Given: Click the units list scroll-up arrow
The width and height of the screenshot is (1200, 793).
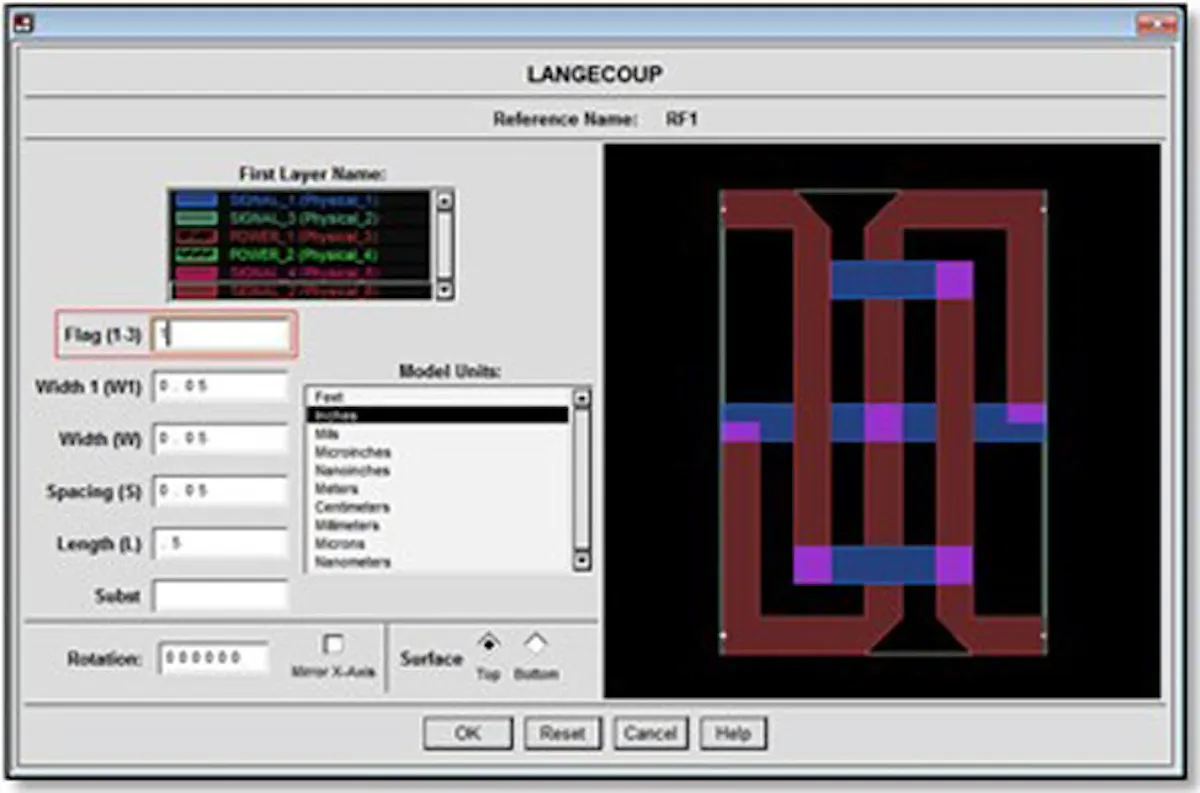Looking at the screenshot, I should pos(583,396).
